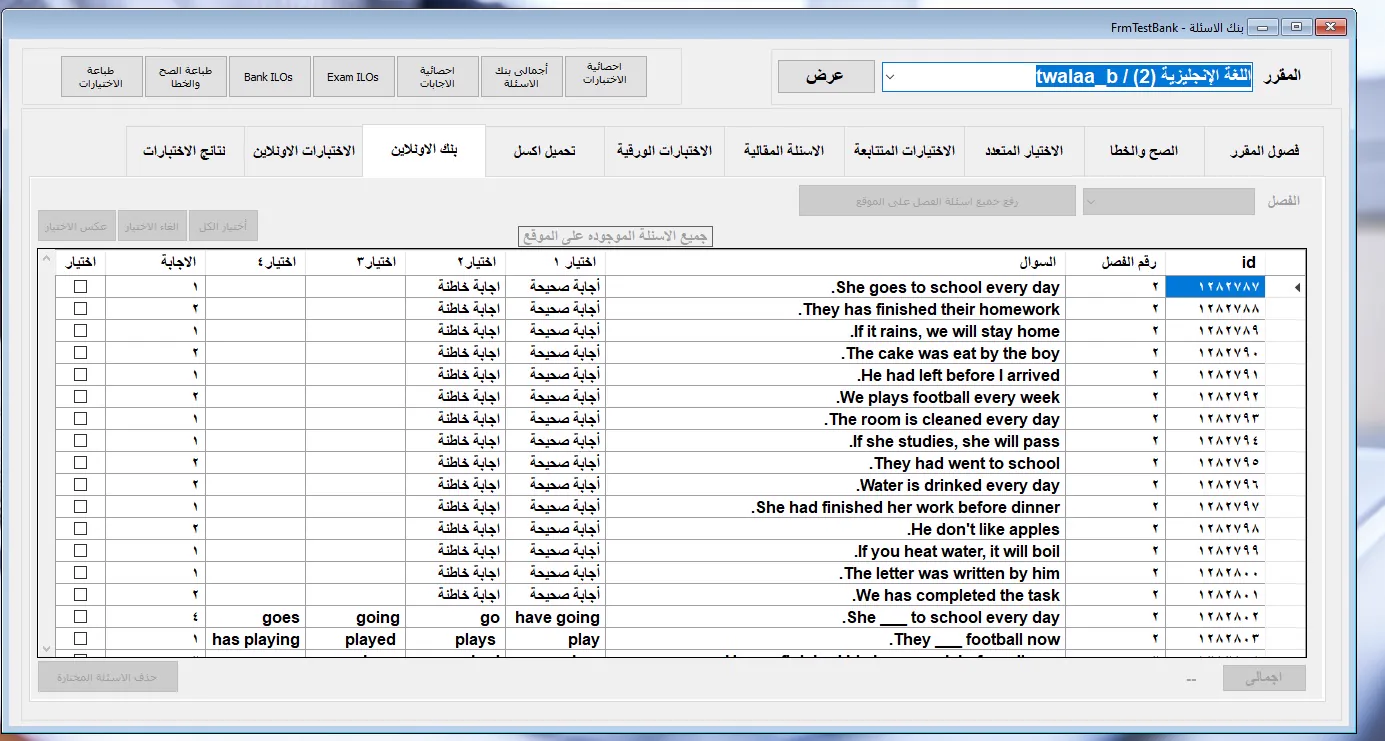The width and height of the screenshot is (1385, 741).
Task: Open احصائية الاختبارات statistics
Action: [606, 77]
